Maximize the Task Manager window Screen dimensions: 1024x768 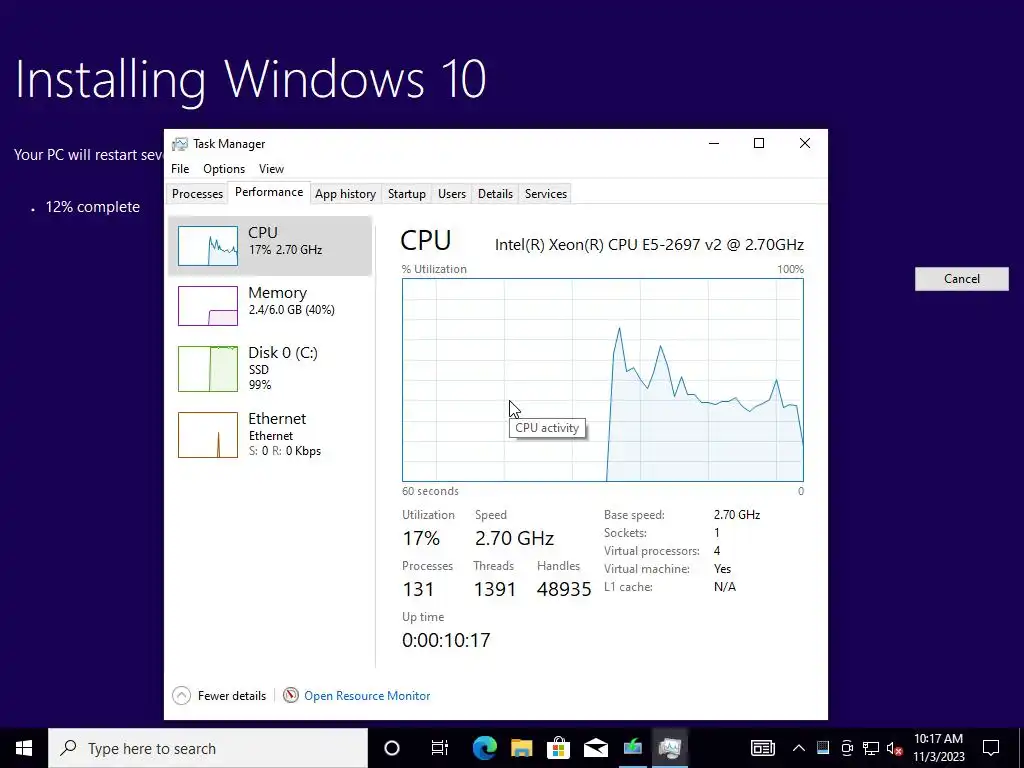point(759,143)
